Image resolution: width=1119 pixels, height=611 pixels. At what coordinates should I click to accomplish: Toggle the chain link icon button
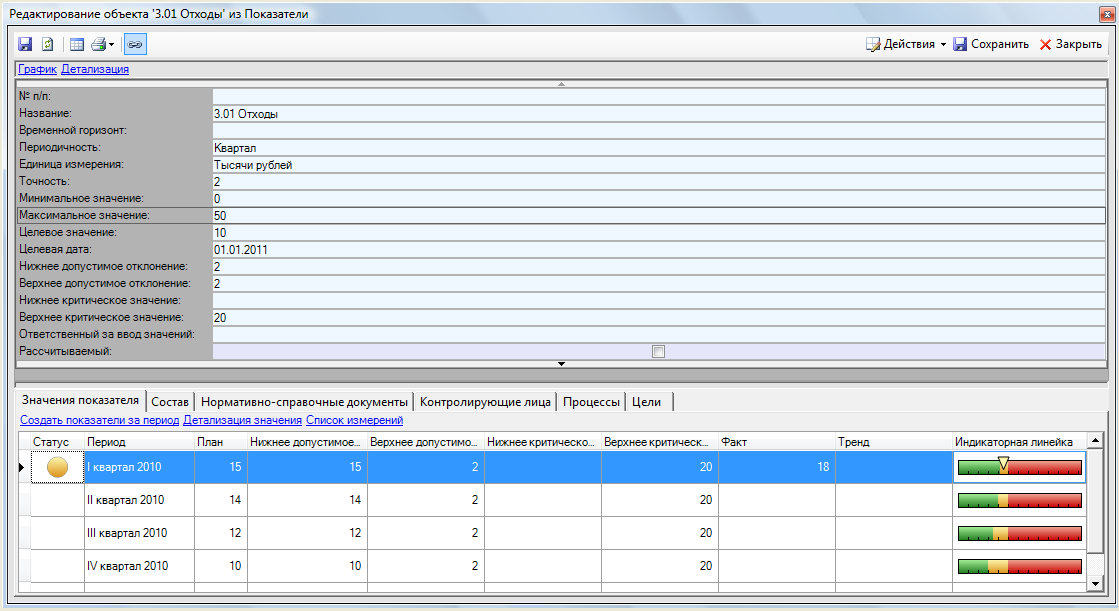[x=134, y=44]
